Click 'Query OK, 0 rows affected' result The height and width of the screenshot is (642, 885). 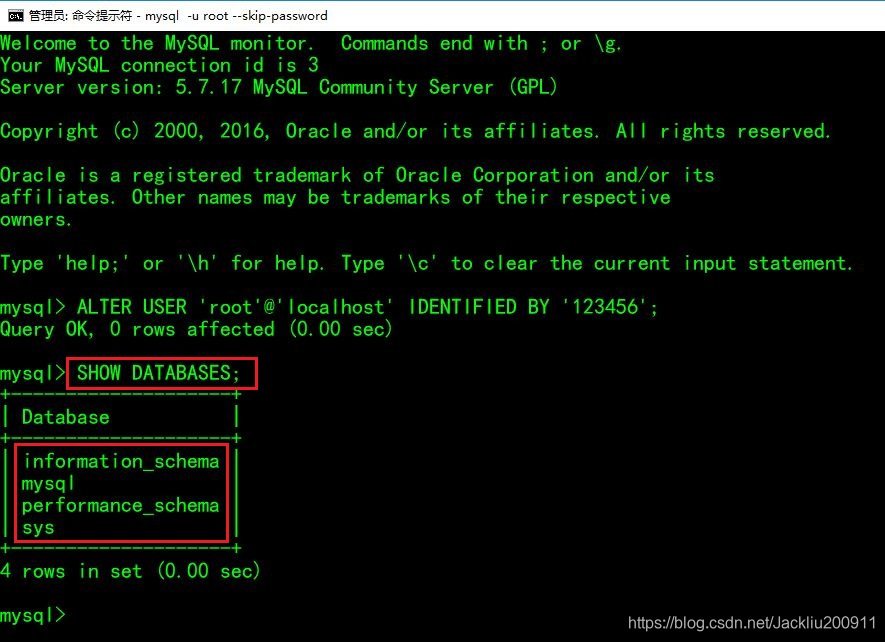[196, 329]
